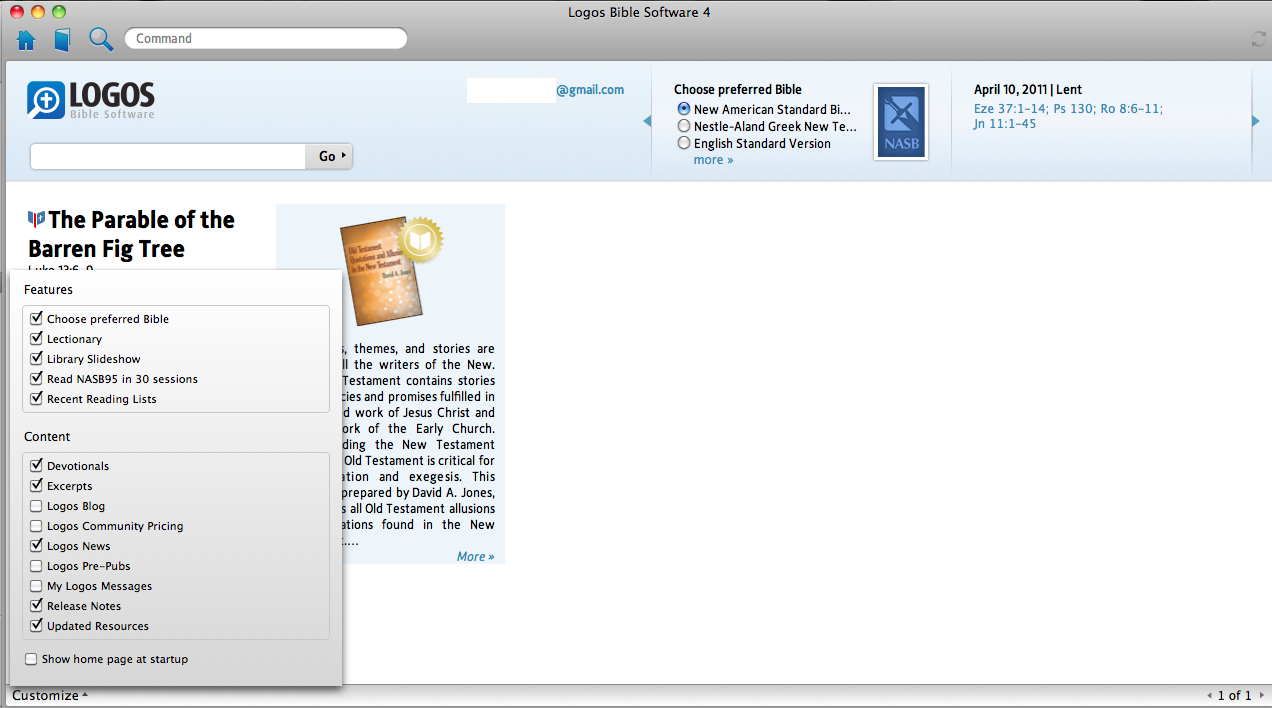
Task: Go to previous header panel arrow
Action: pyautogui.click(x=647, y=121)
